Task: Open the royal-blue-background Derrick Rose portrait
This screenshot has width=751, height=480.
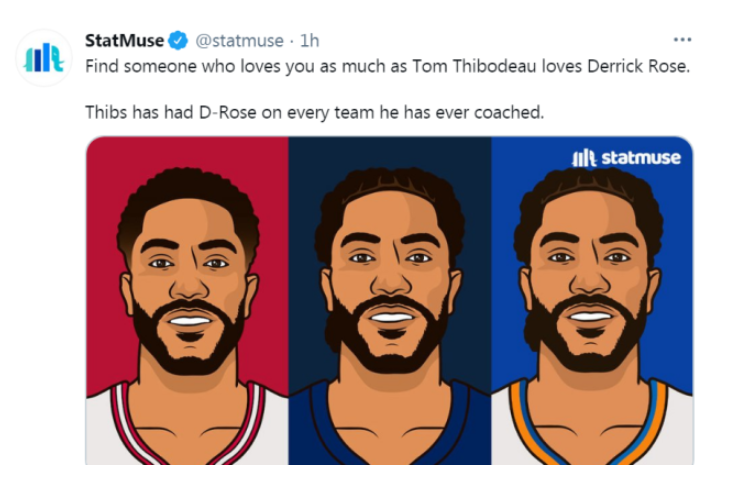Action: coord(592,300)
